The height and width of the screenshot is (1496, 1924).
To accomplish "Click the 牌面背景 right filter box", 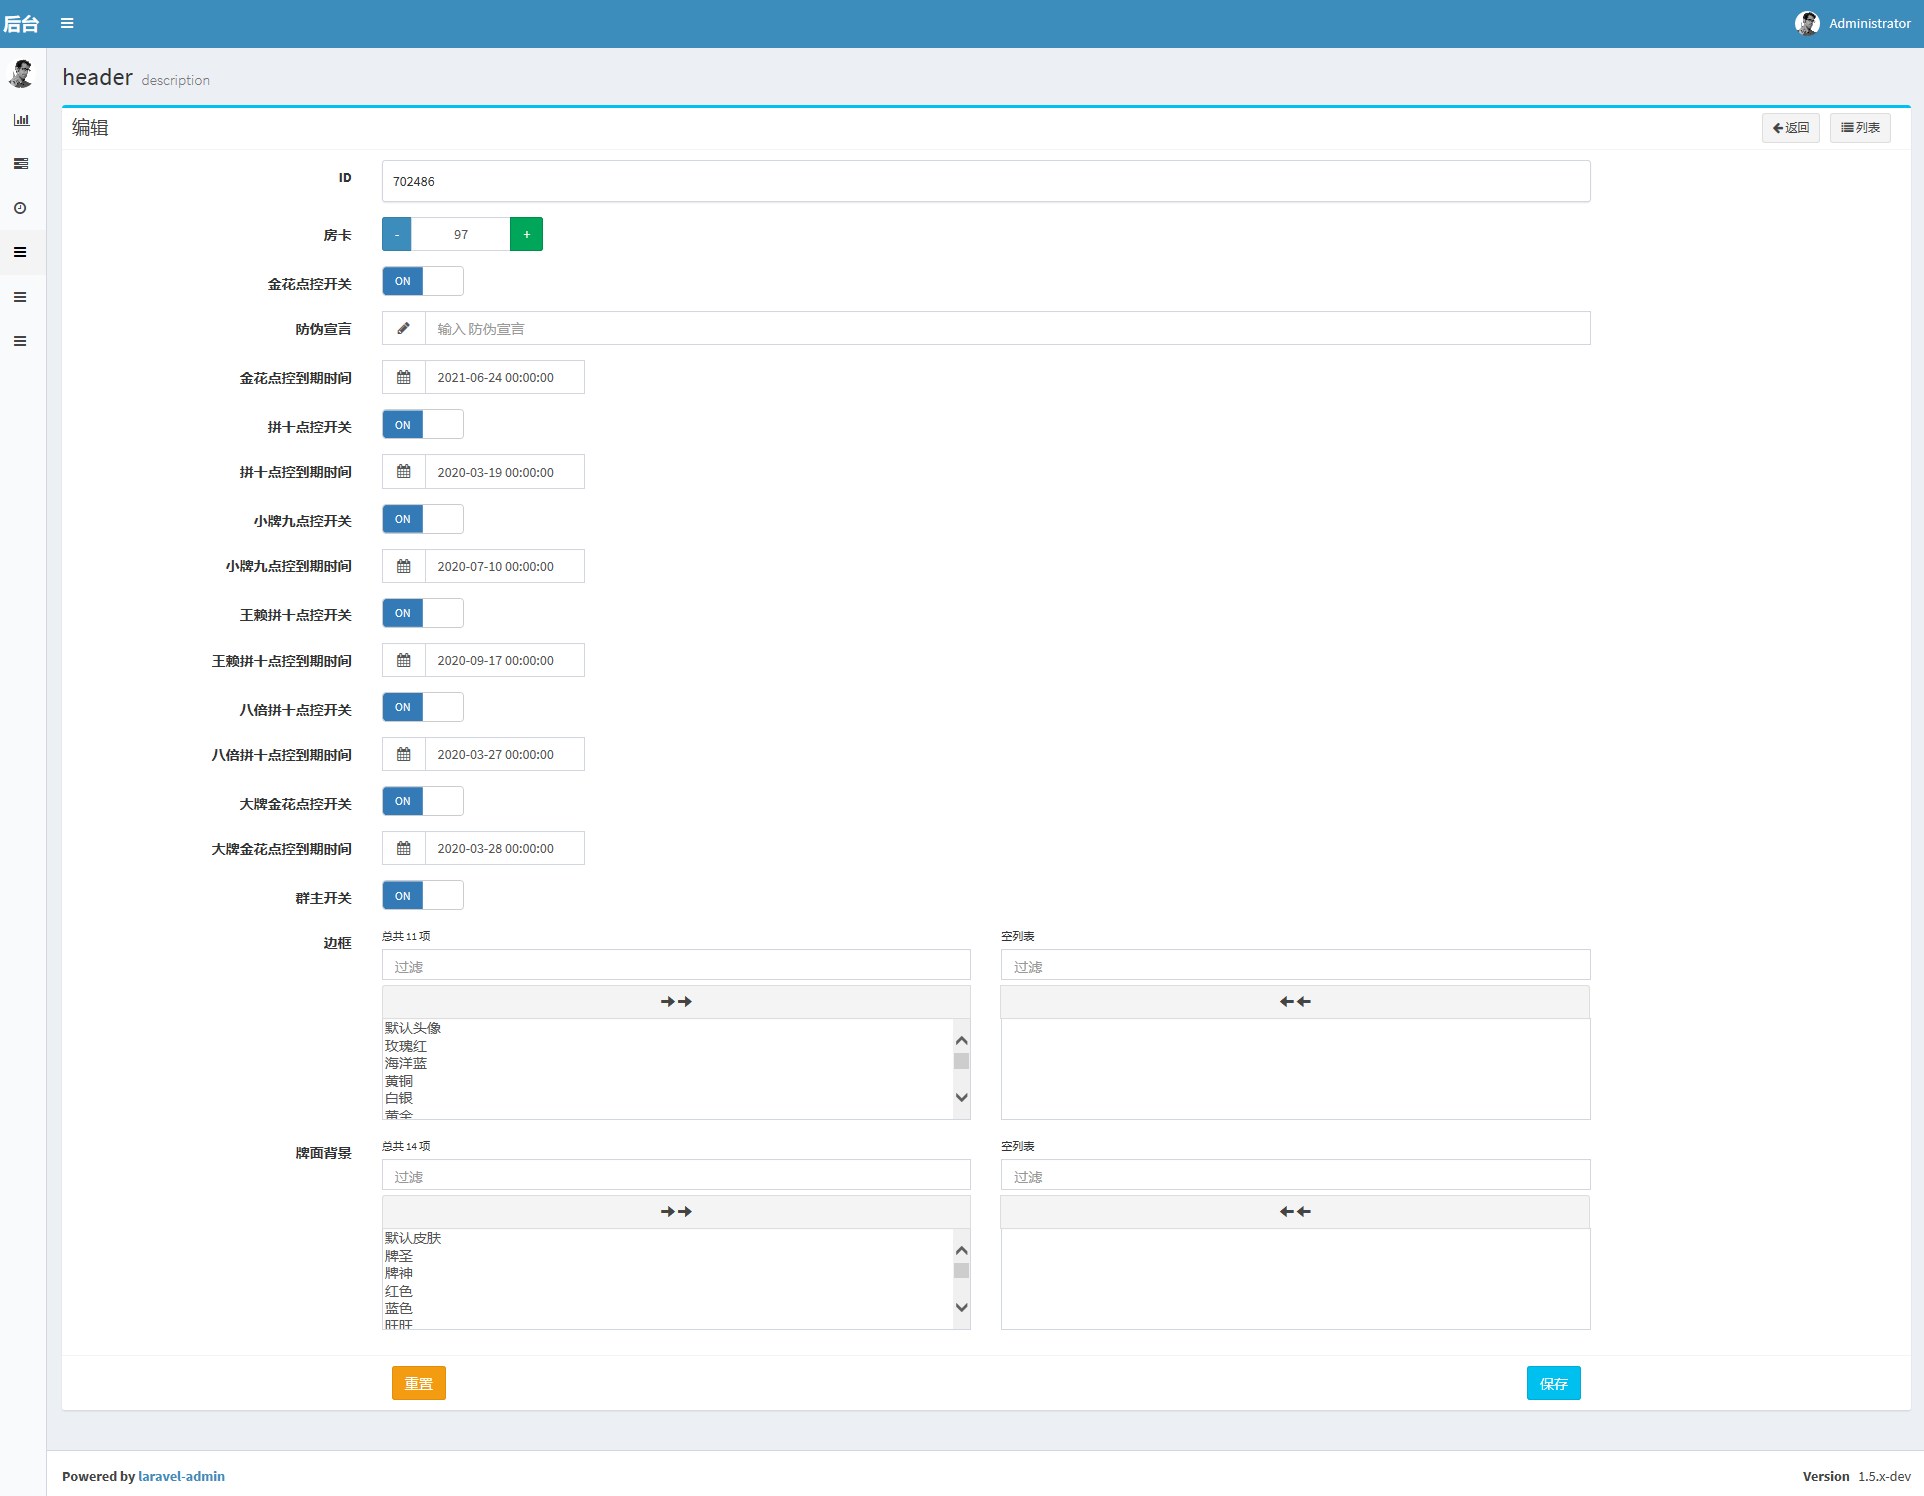I will point(1295,1175).
